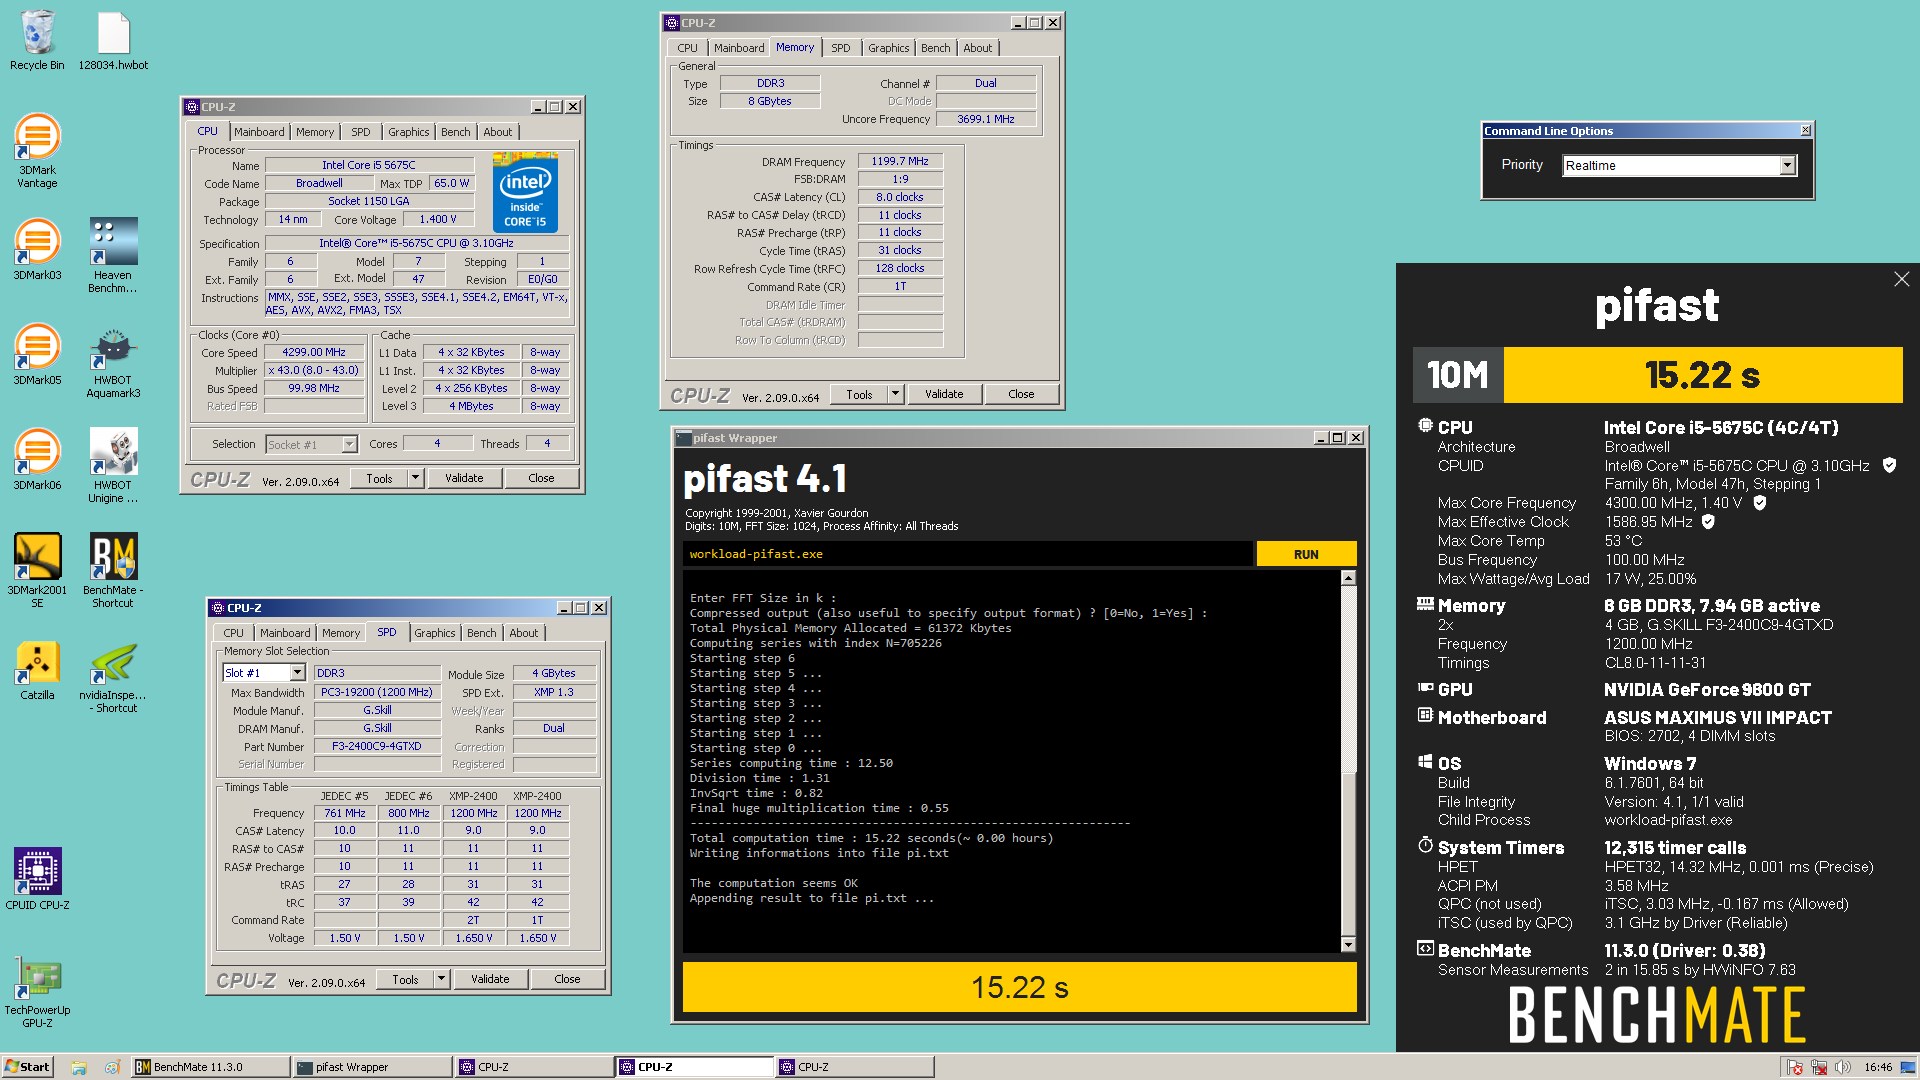Click the OS Windows logo icon in BenchMate

click(1425, 762)
